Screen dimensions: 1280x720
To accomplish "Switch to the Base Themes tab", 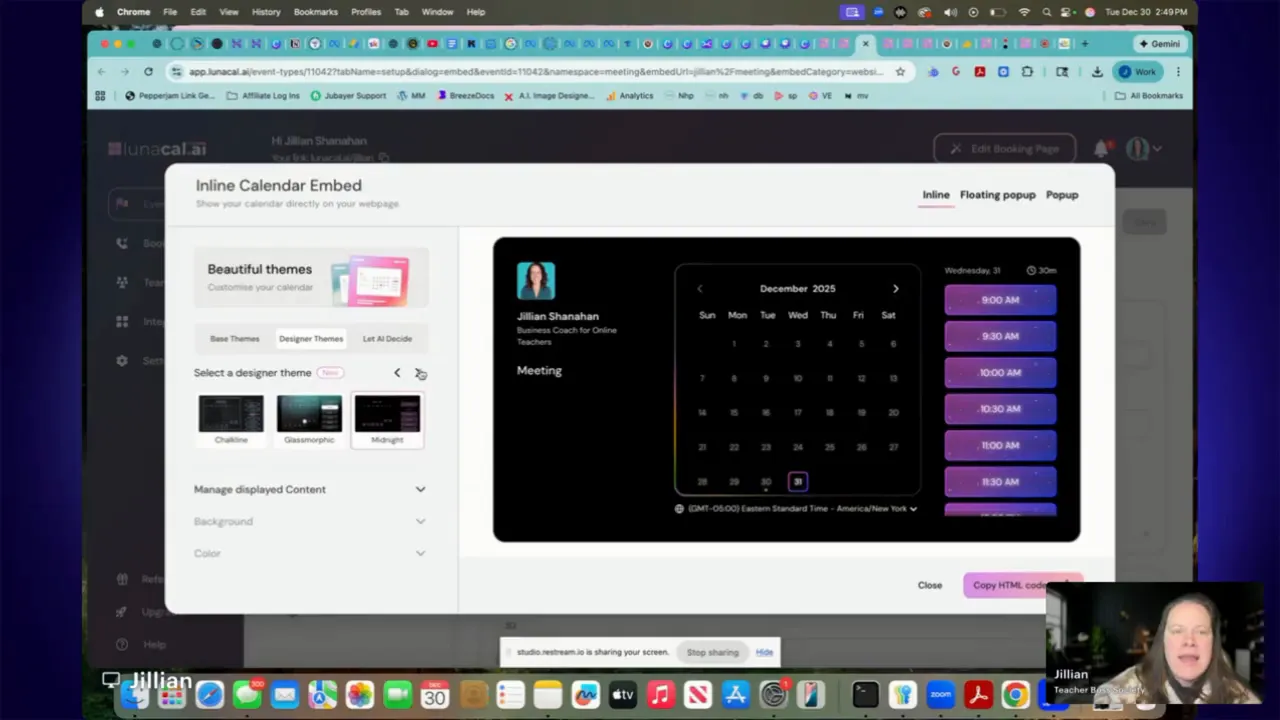I will (x=234, y=338).
